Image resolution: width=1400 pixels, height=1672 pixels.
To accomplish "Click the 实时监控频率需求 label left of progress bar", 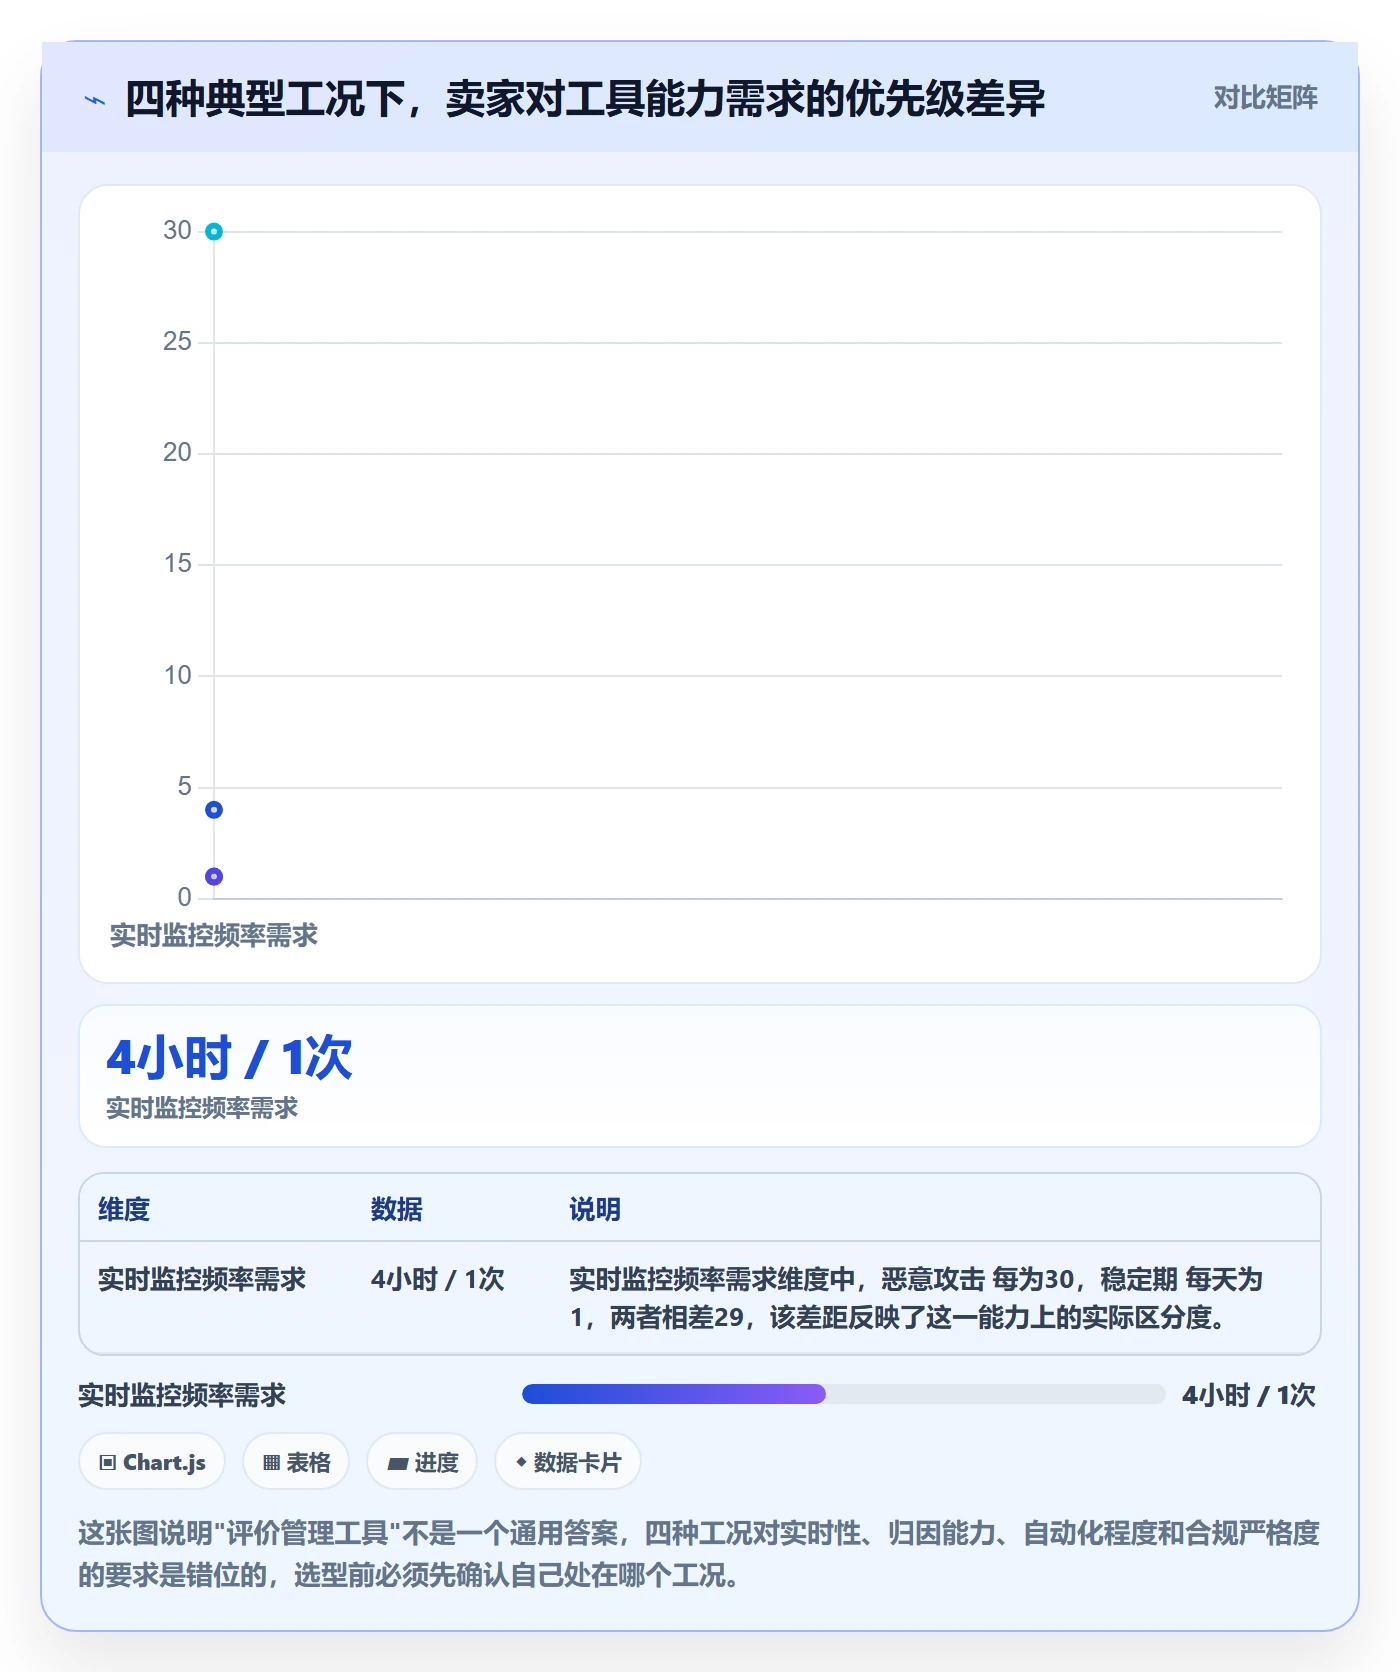I will (182, 1395).
